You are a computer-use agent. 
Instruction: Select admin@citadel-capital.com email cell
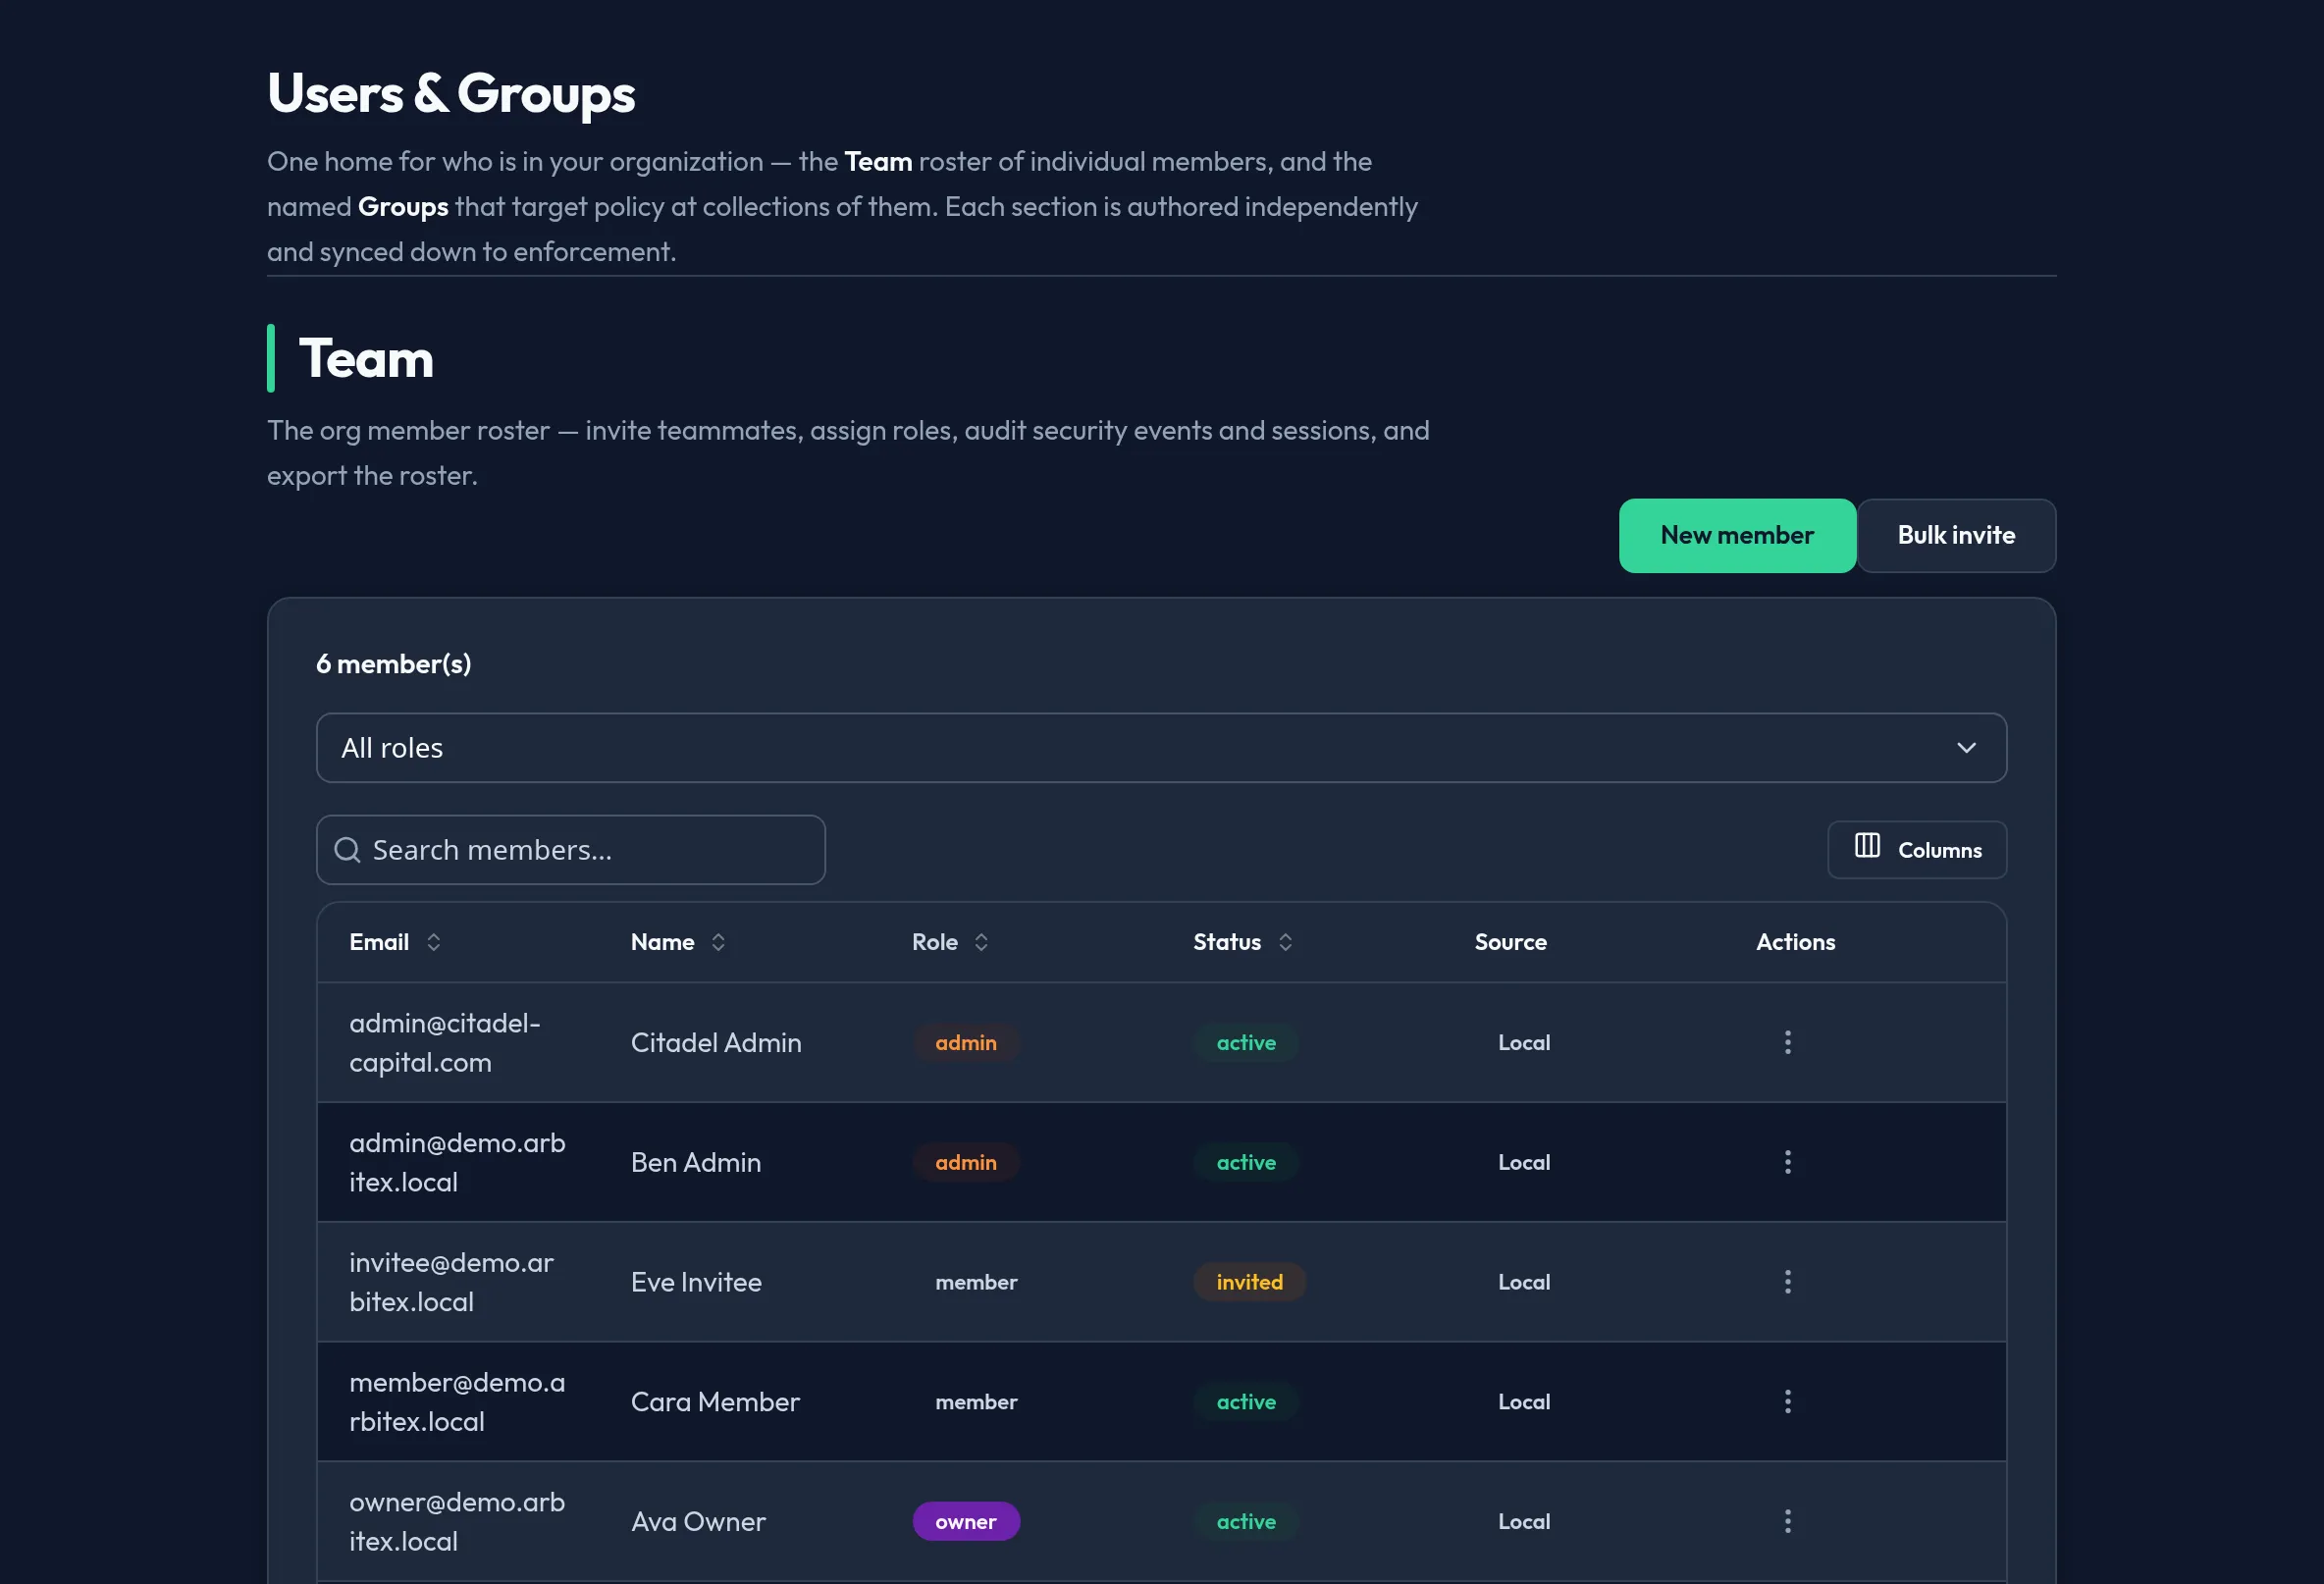pos(445,1042)
